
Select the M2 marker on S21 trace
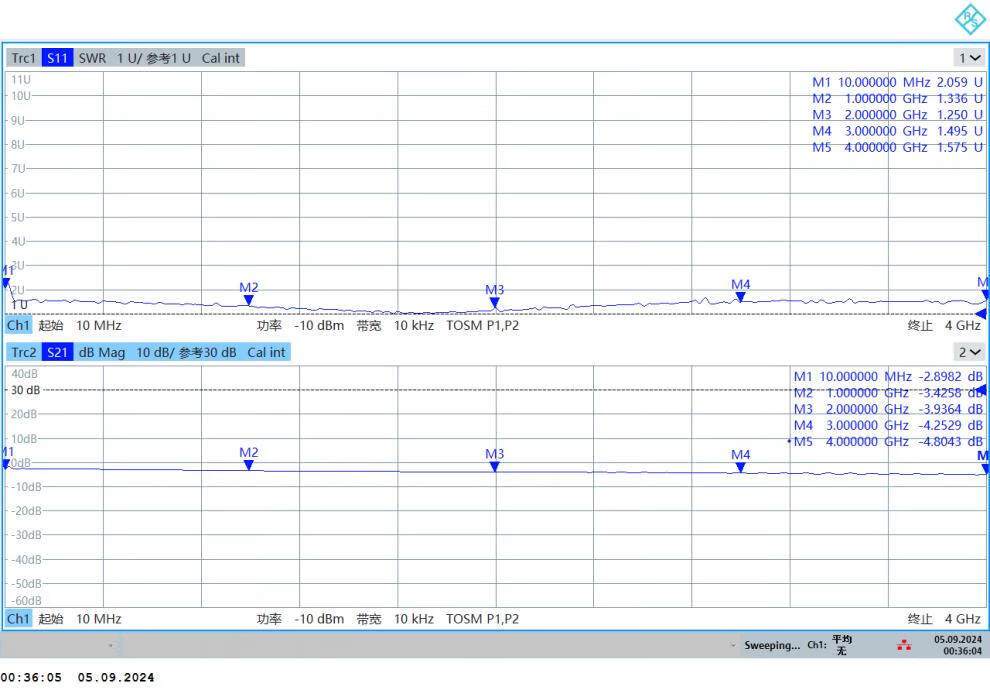coord(249,466)
